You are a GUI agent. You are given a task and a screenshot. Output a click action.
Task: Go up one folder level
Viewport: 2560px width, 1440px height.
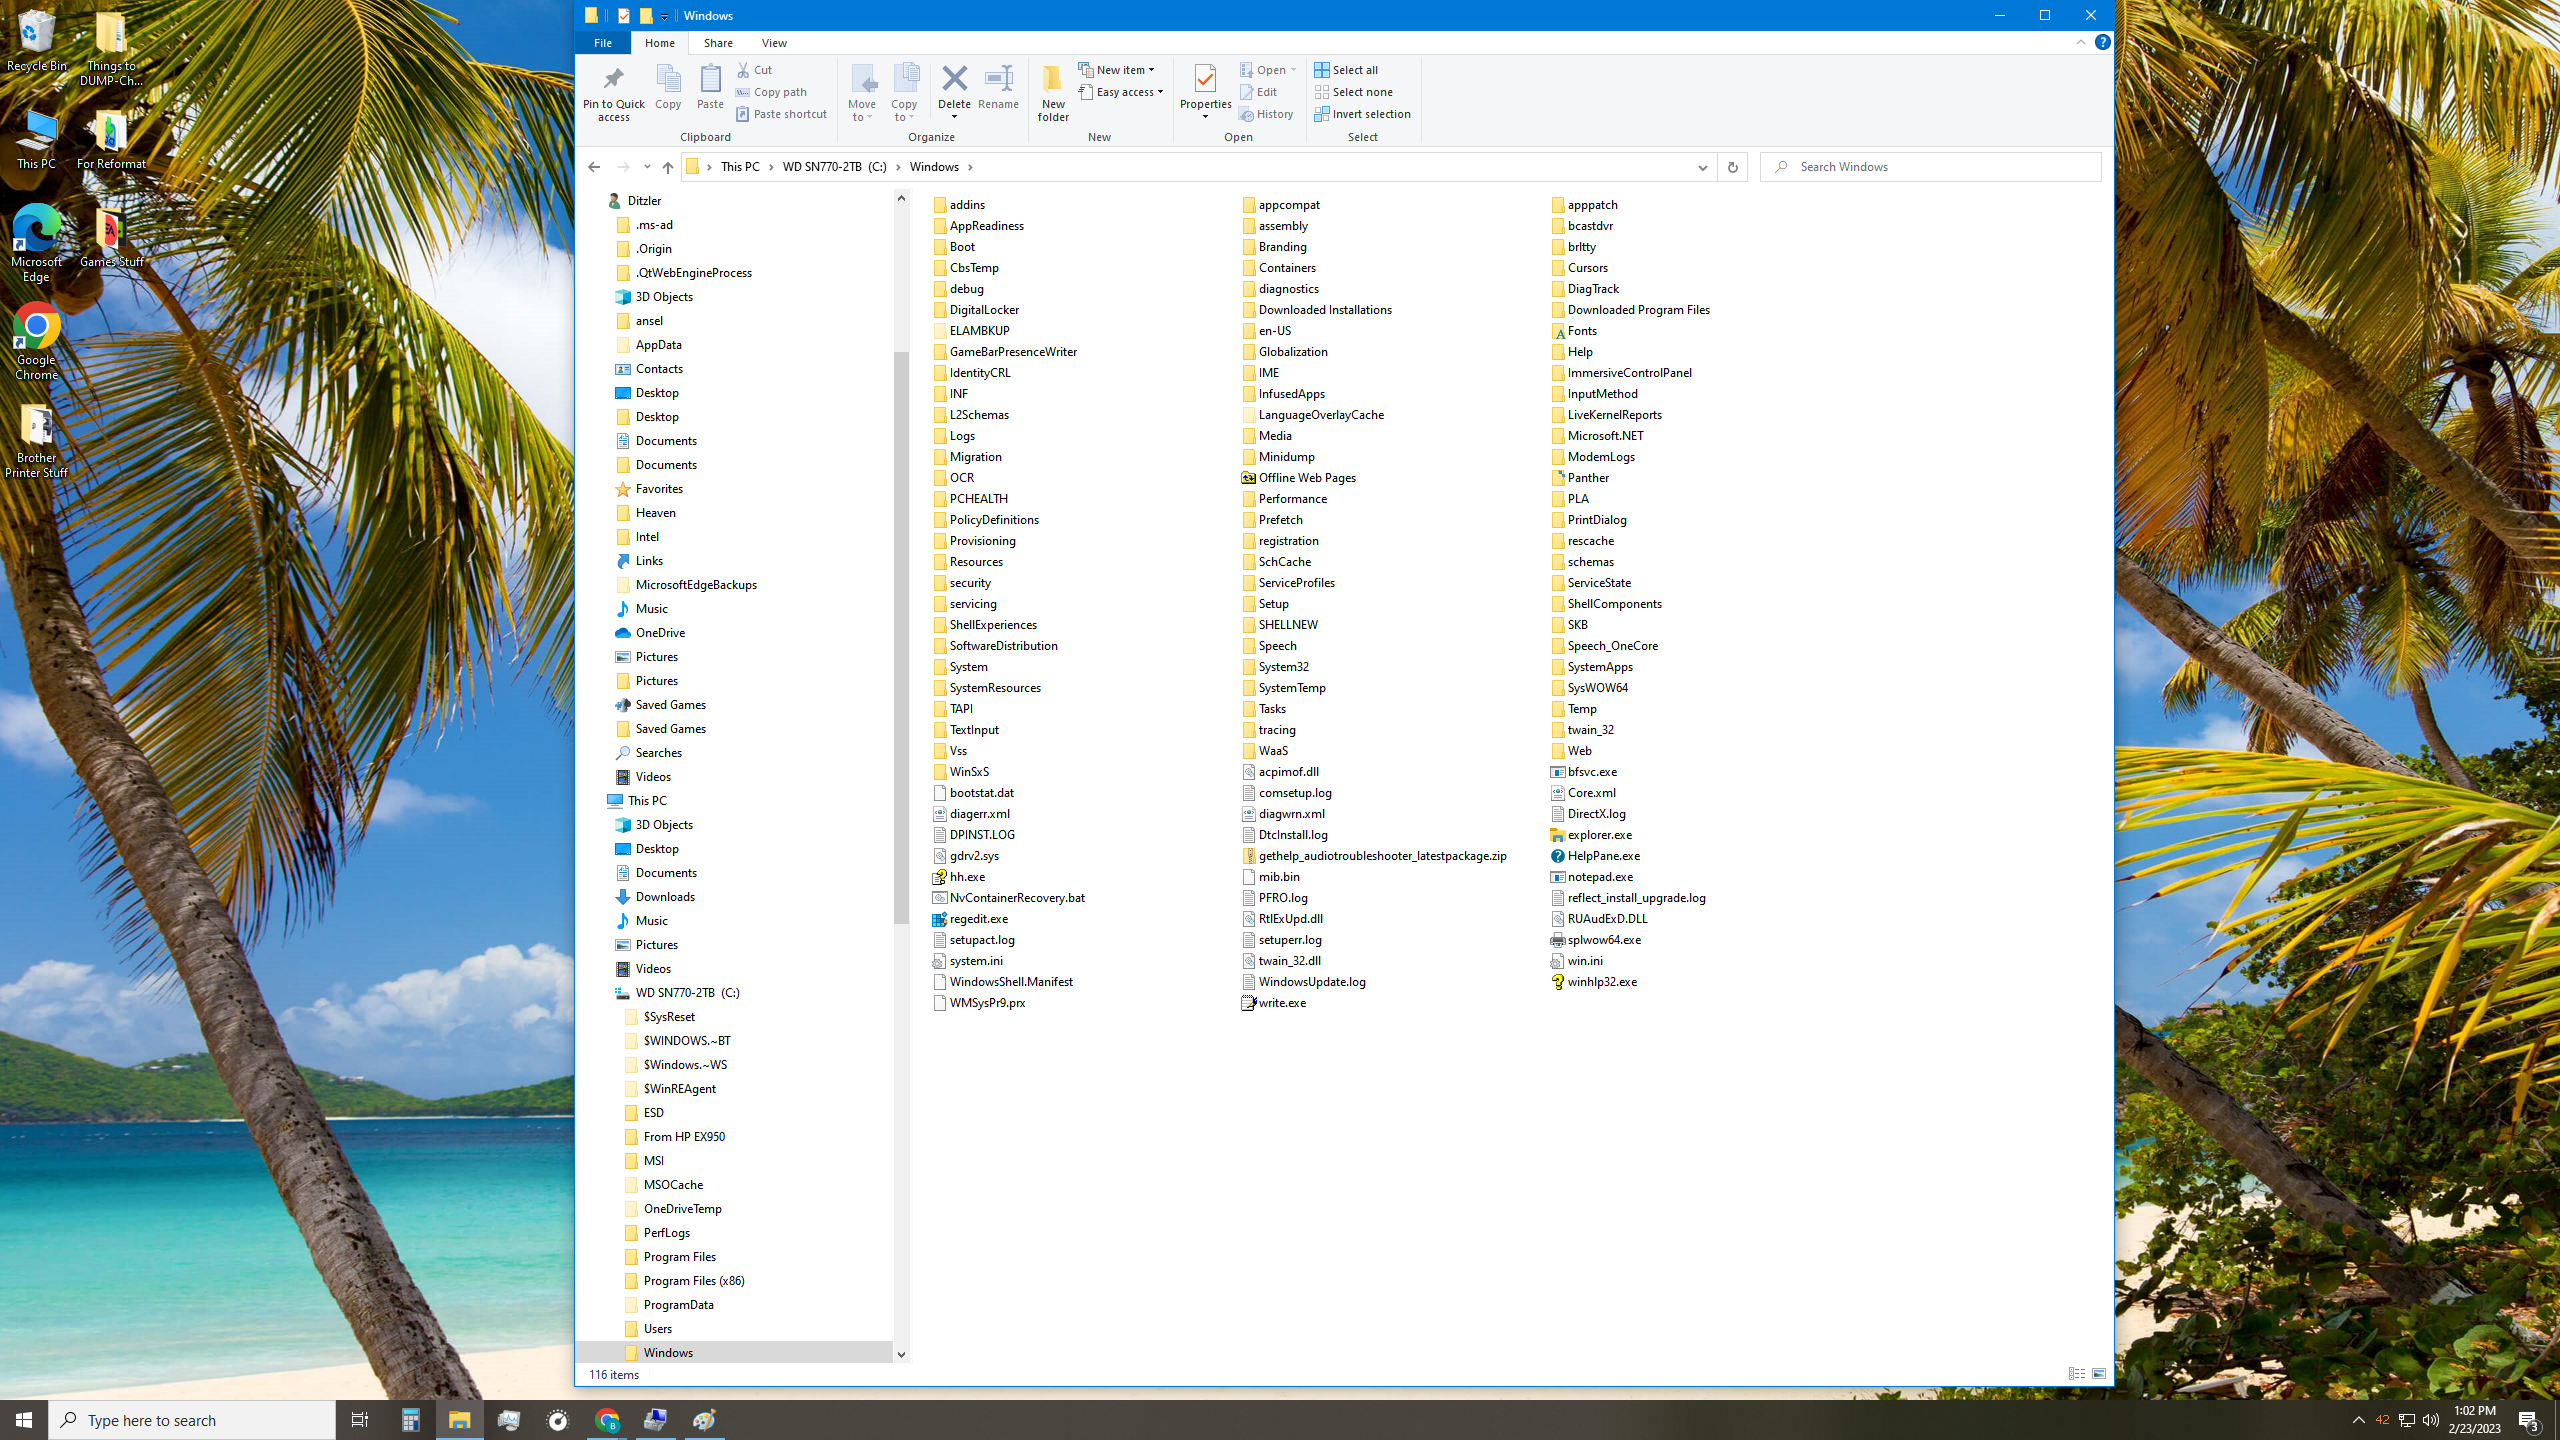(x=668, y=167)
